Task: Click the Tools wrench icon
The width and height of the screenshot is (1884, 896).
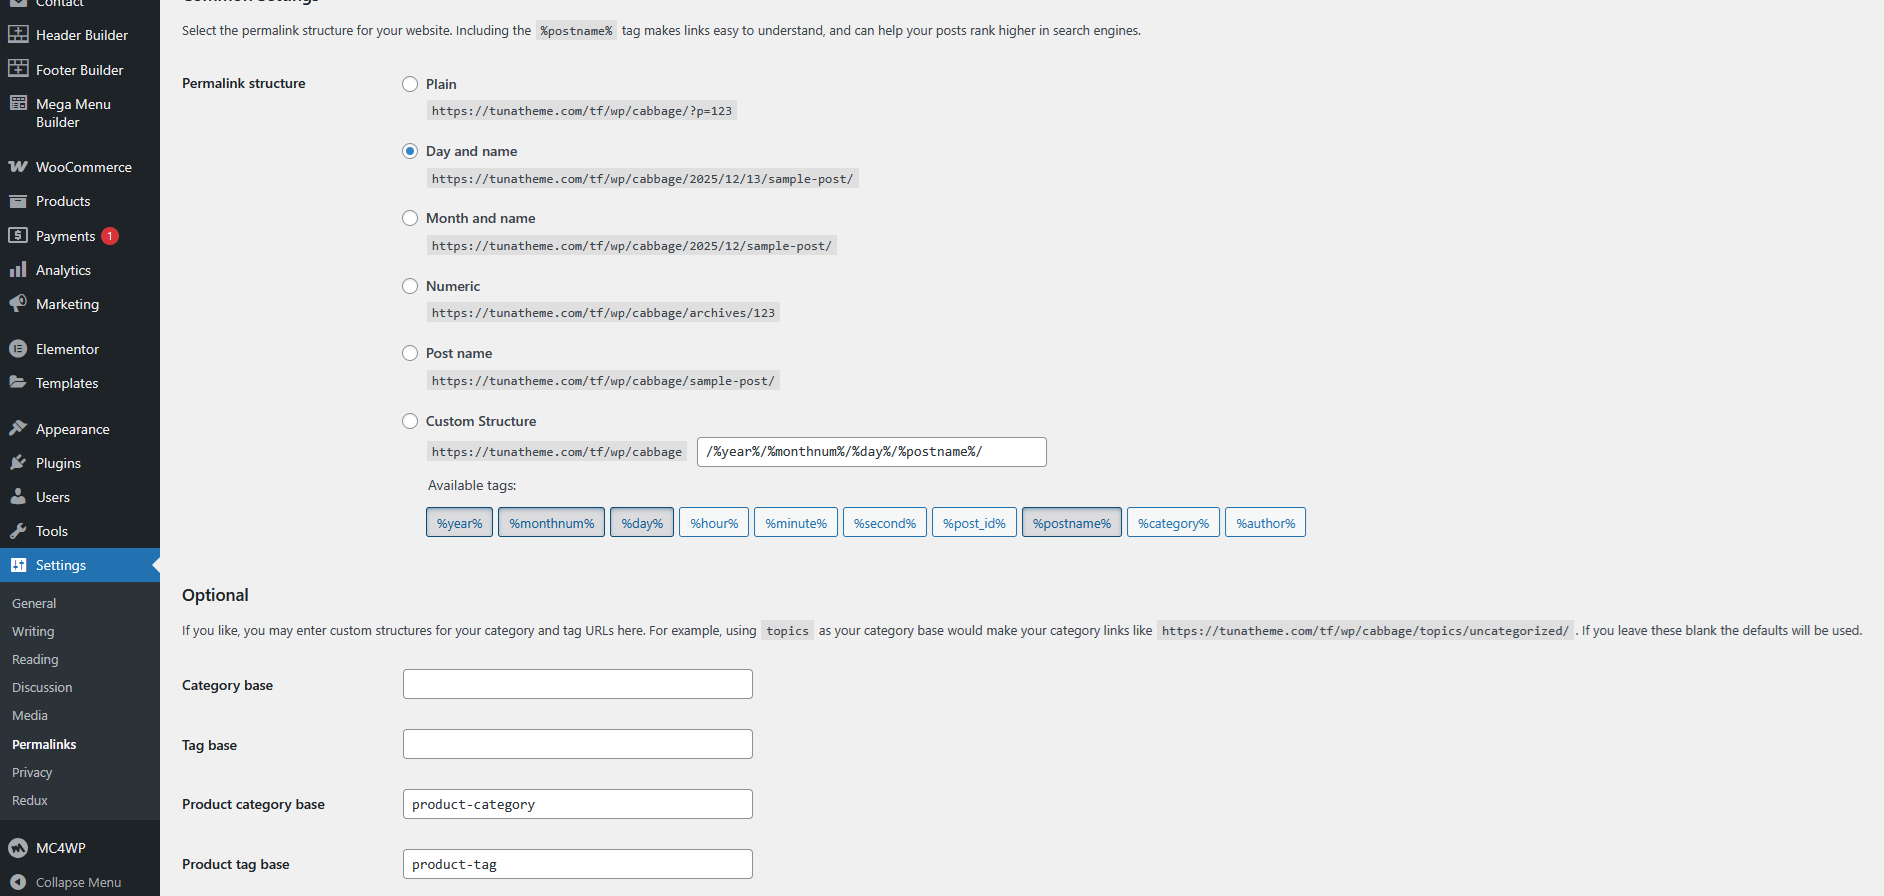Action: (x=18, y=531)
